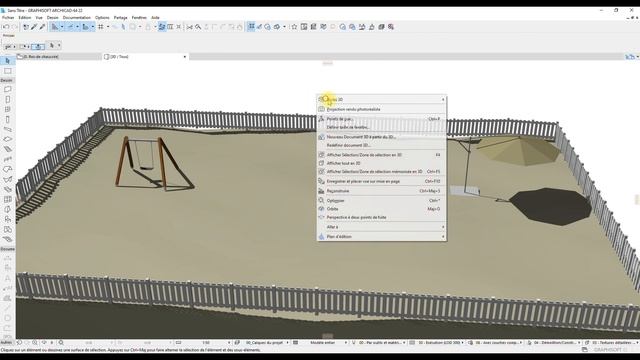This screenshot has width=640, height=360.
Task: Select the Wall tool in the toolbox
Action: coord(7,89)
